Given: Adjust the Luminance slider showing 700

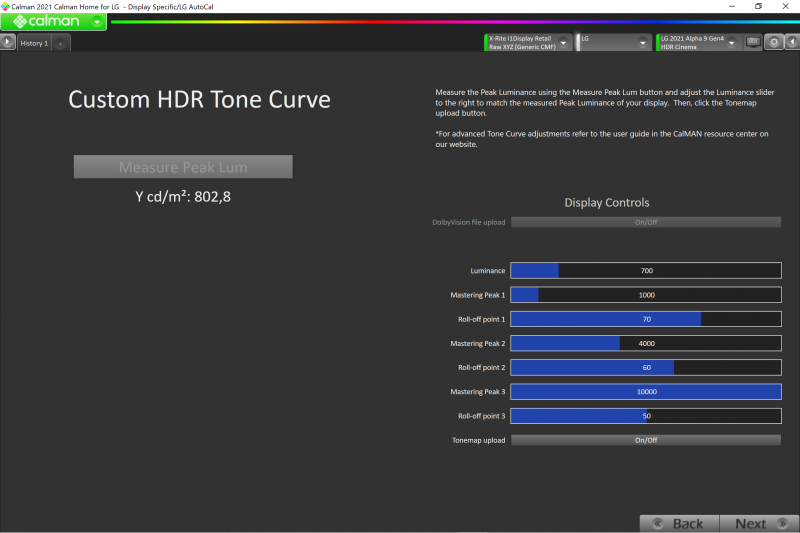Looking at the screenshot, I should [x=646, y=270].
